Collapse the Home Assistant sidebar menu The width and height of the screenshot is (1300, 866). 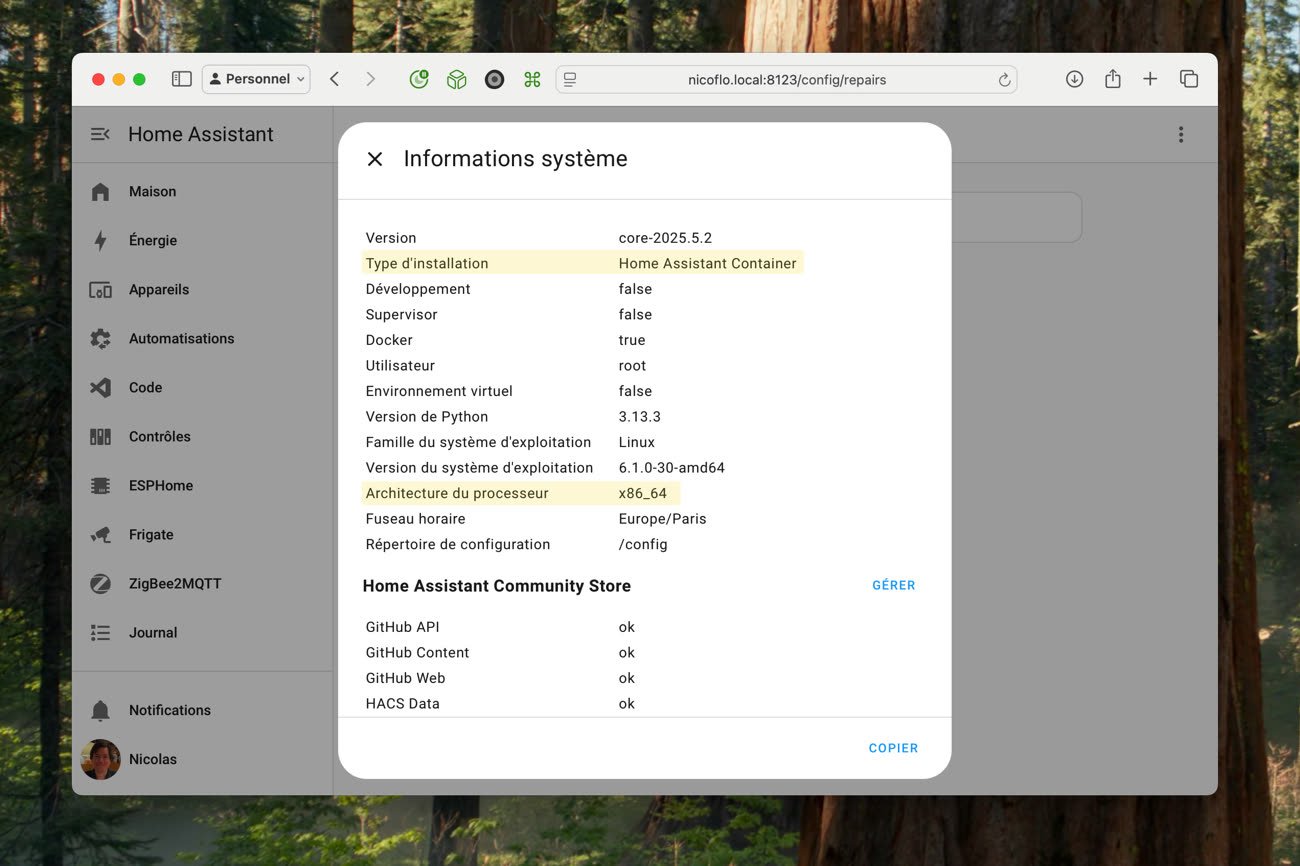100,134
